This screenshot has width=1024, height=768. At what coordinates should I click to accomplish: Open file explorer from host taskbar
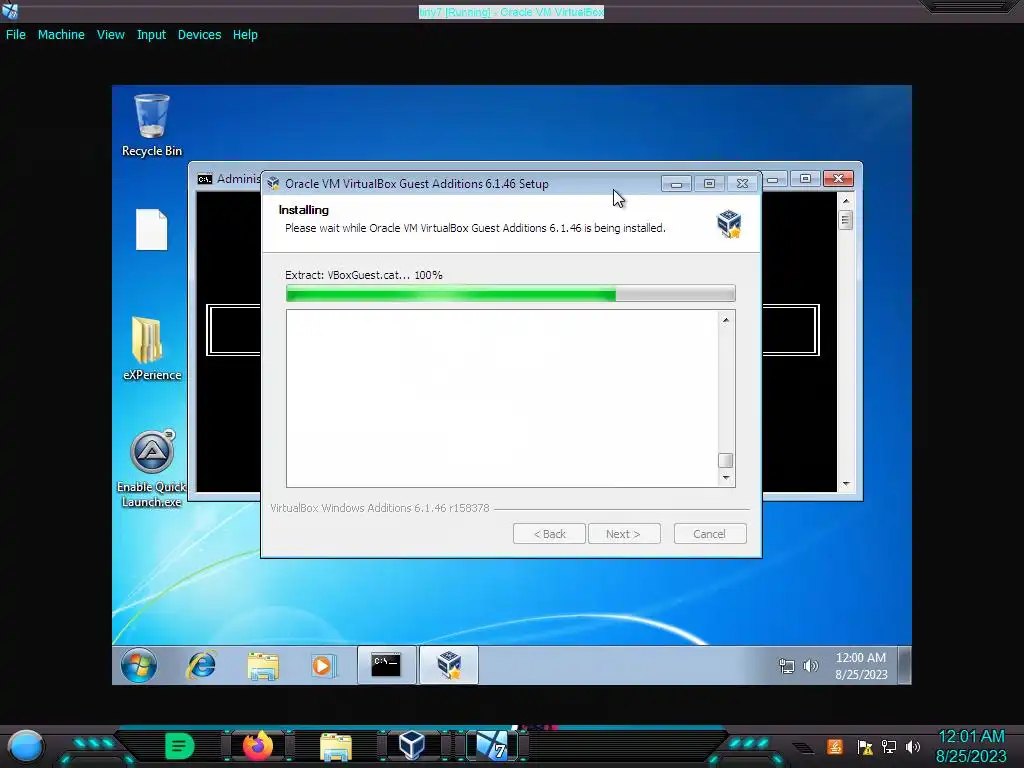(336, 746)
